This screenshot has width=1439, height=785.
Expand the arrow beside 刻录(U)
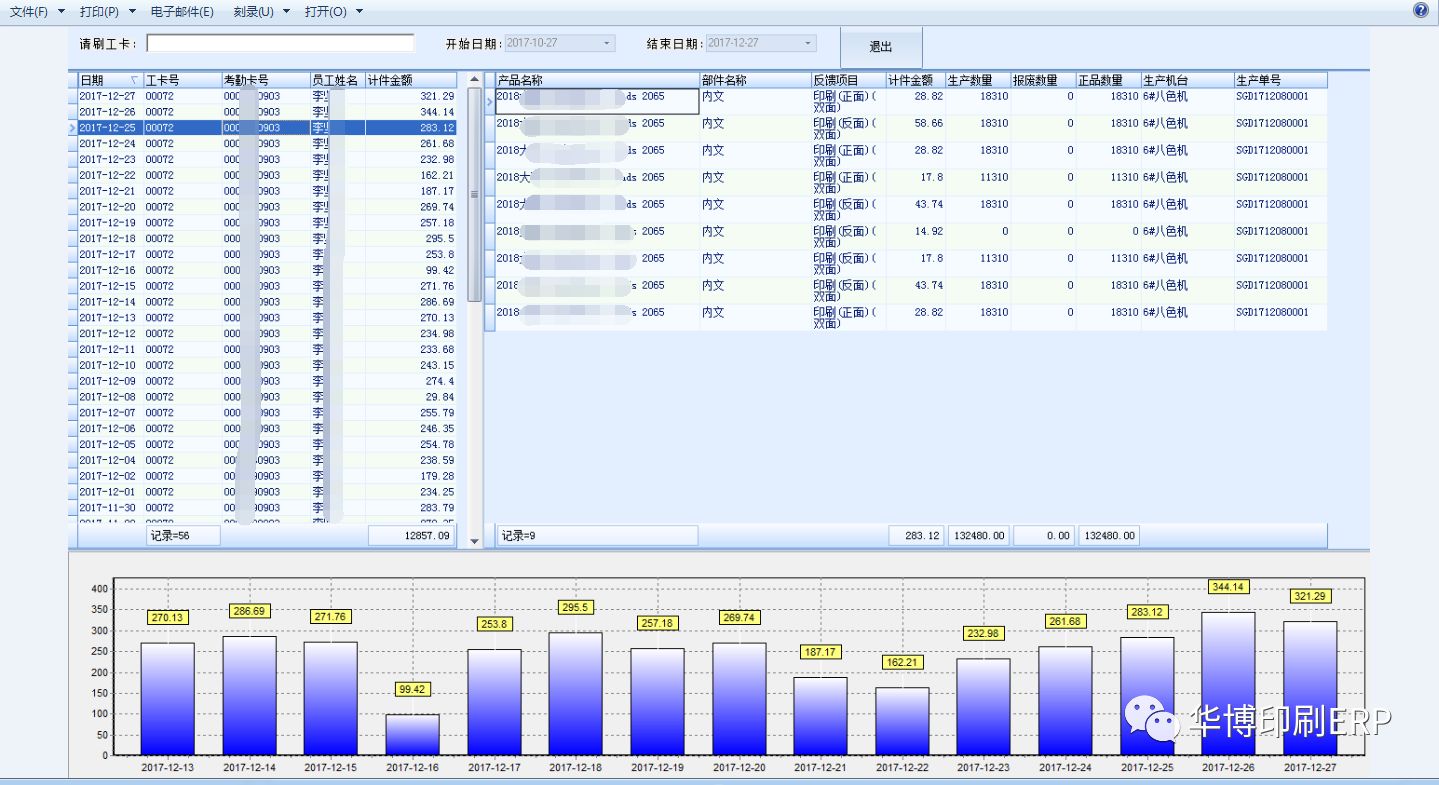pyautogui.click(x=287, y=11)
